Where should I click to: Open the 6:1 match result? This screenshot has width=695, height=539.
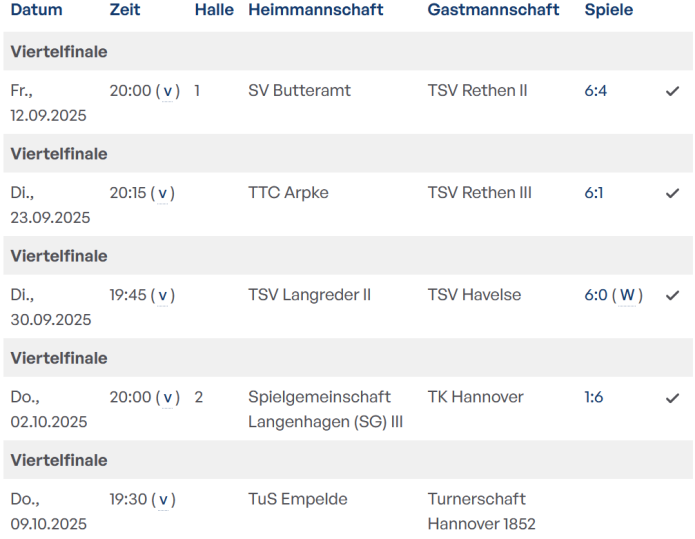point(594,193)
